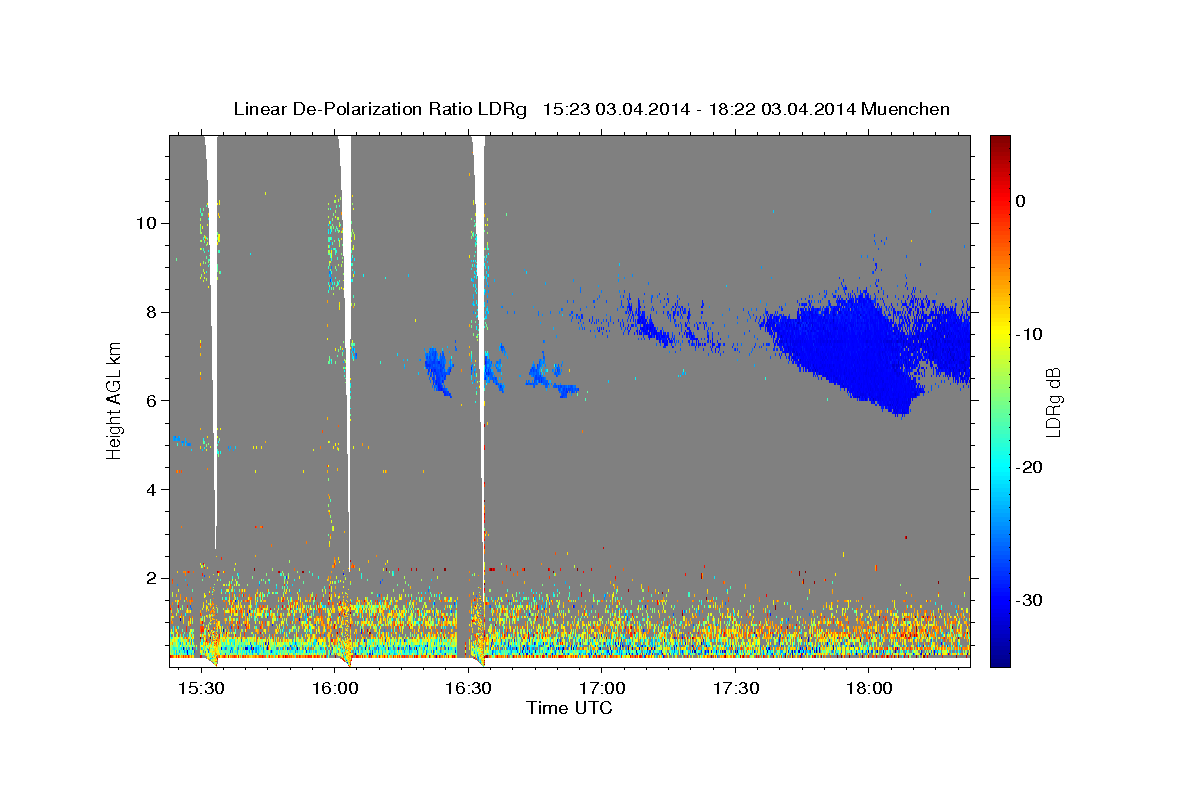Click the height tick label 8
This screenshot has height=800, width=1200.
click(x=151, y=311)
